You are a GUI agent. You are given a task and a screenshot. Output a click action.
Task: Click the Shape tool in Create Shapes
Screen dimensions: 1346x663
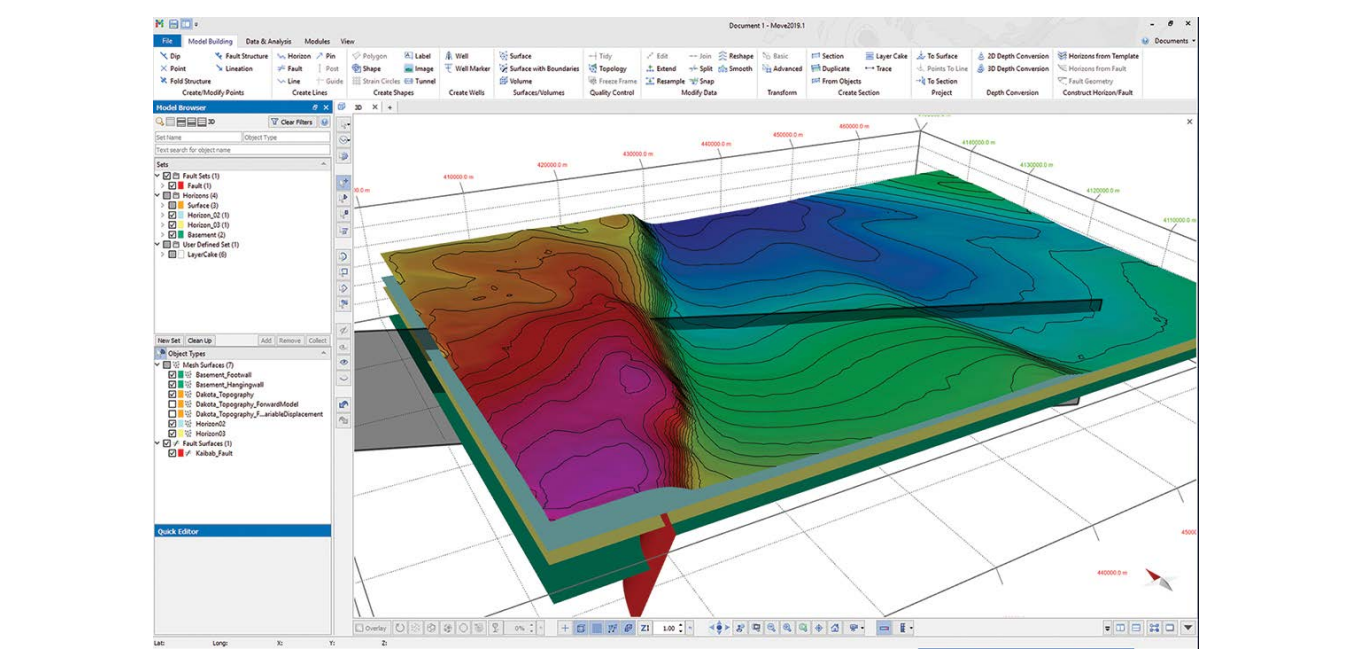pos(367,69)
